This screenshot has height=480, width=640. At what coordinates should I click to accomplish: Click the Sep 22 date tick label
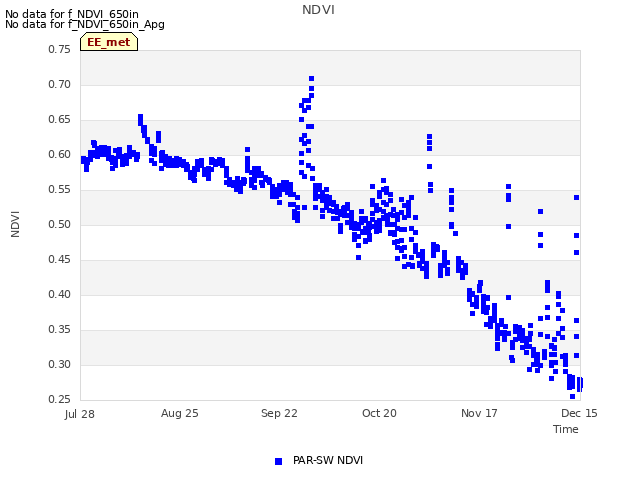pos(279,413)
